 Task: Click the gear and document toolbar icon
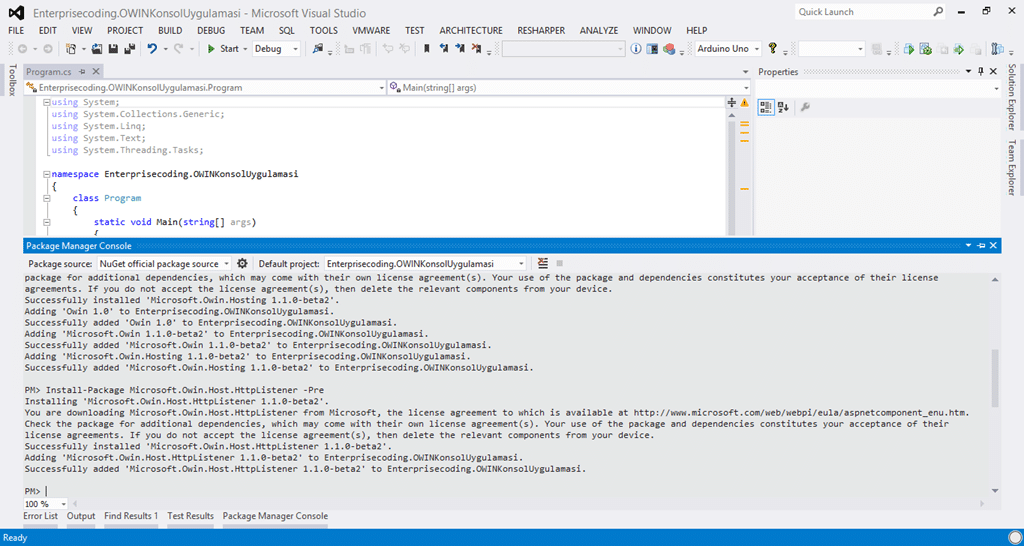click(x=925, y=49)
